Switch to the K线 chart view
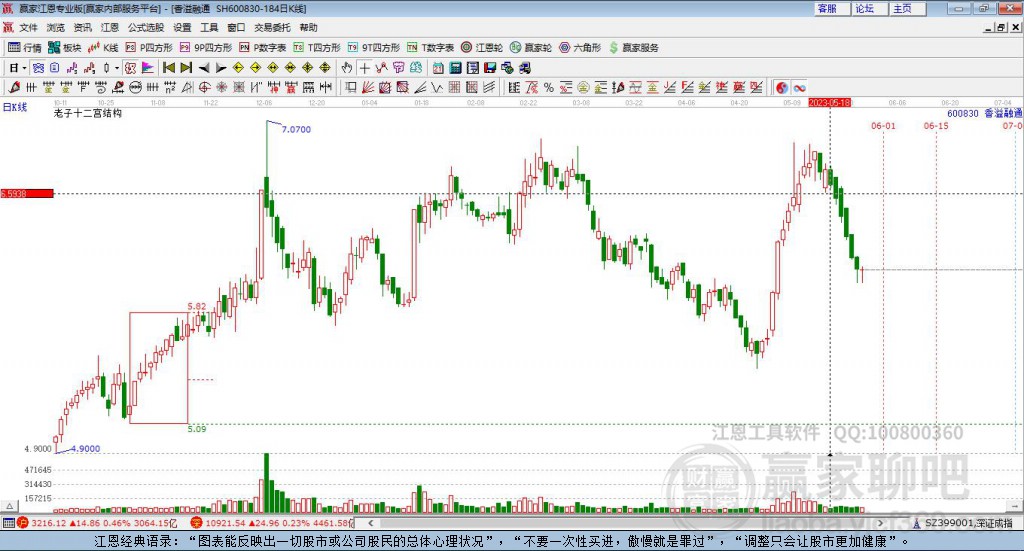The image size is (1024, 551). [103, 48]
